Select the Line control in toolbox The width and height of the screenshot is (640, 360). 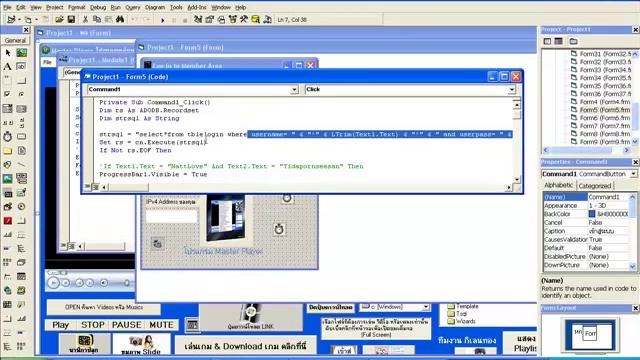coord(21,164)
